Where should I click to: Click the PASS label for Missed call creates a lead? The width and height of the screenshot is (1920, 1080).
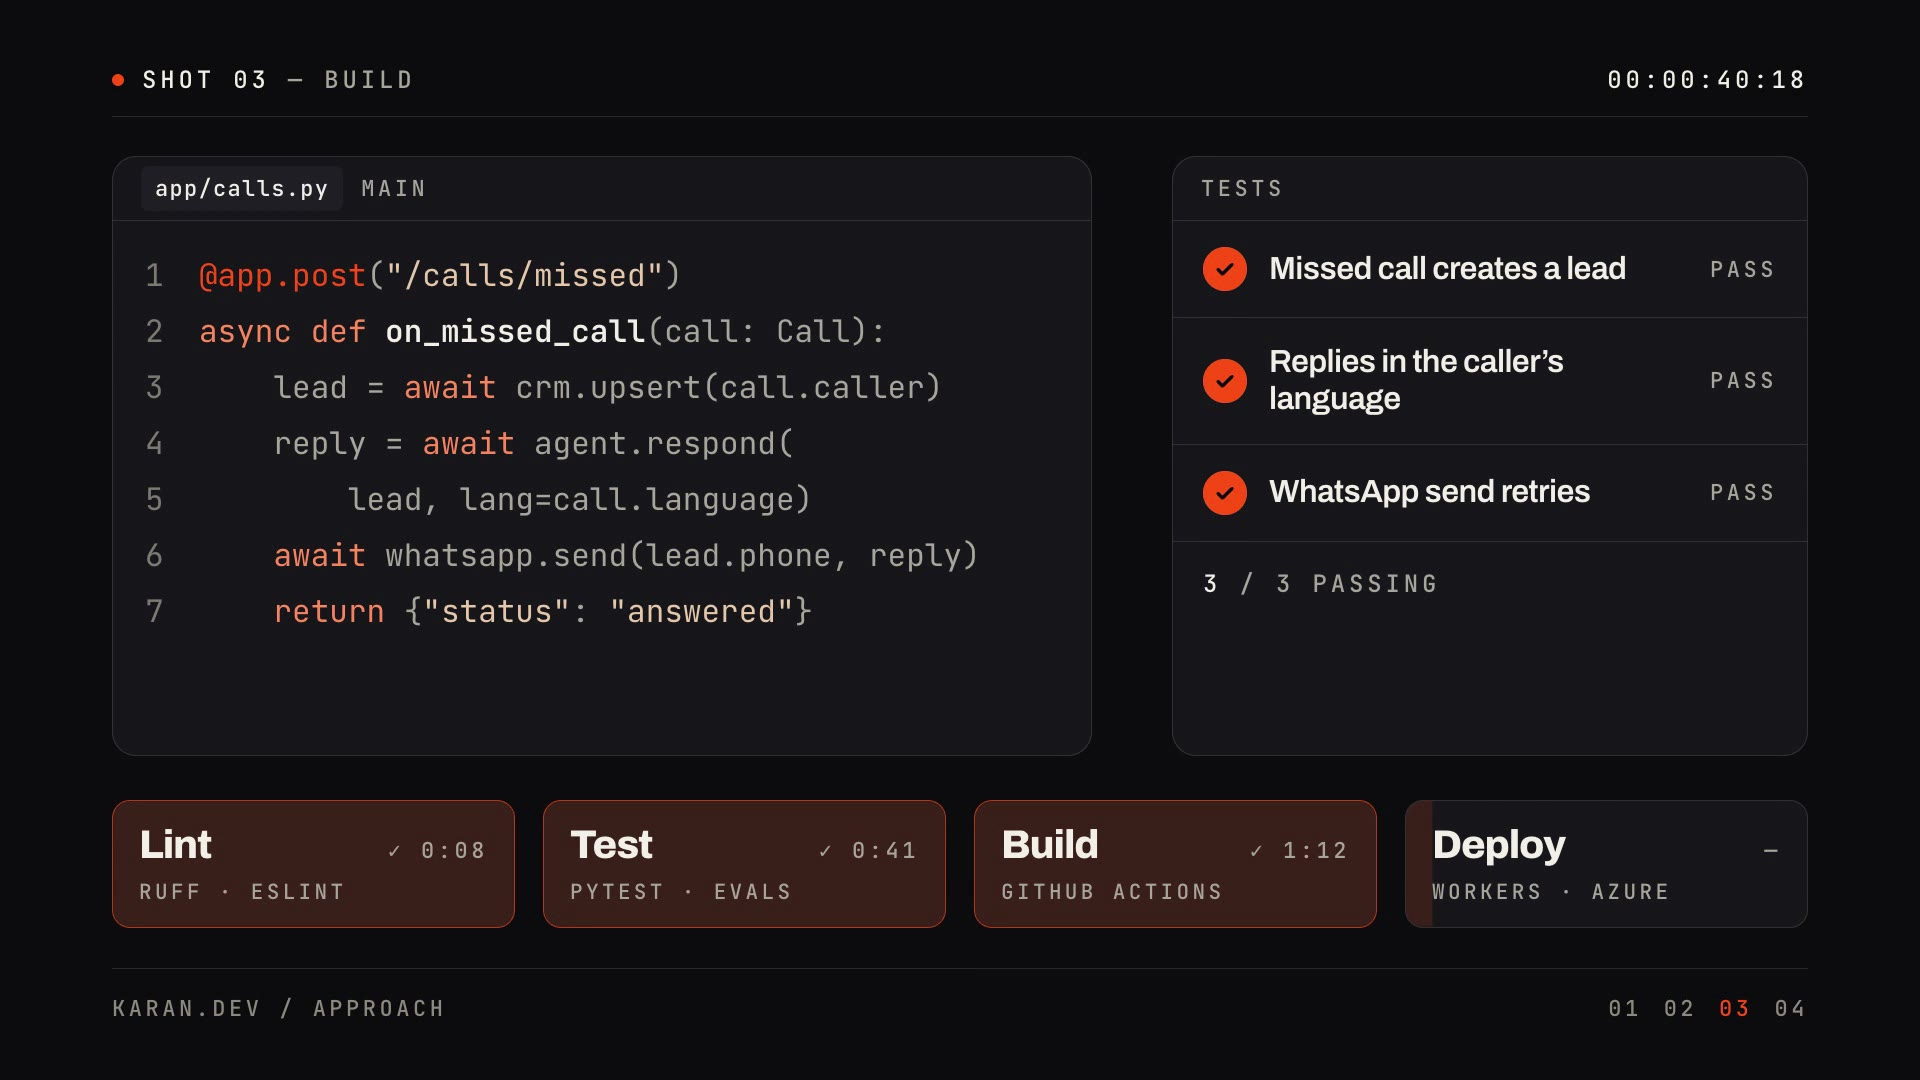point(1742,270)
